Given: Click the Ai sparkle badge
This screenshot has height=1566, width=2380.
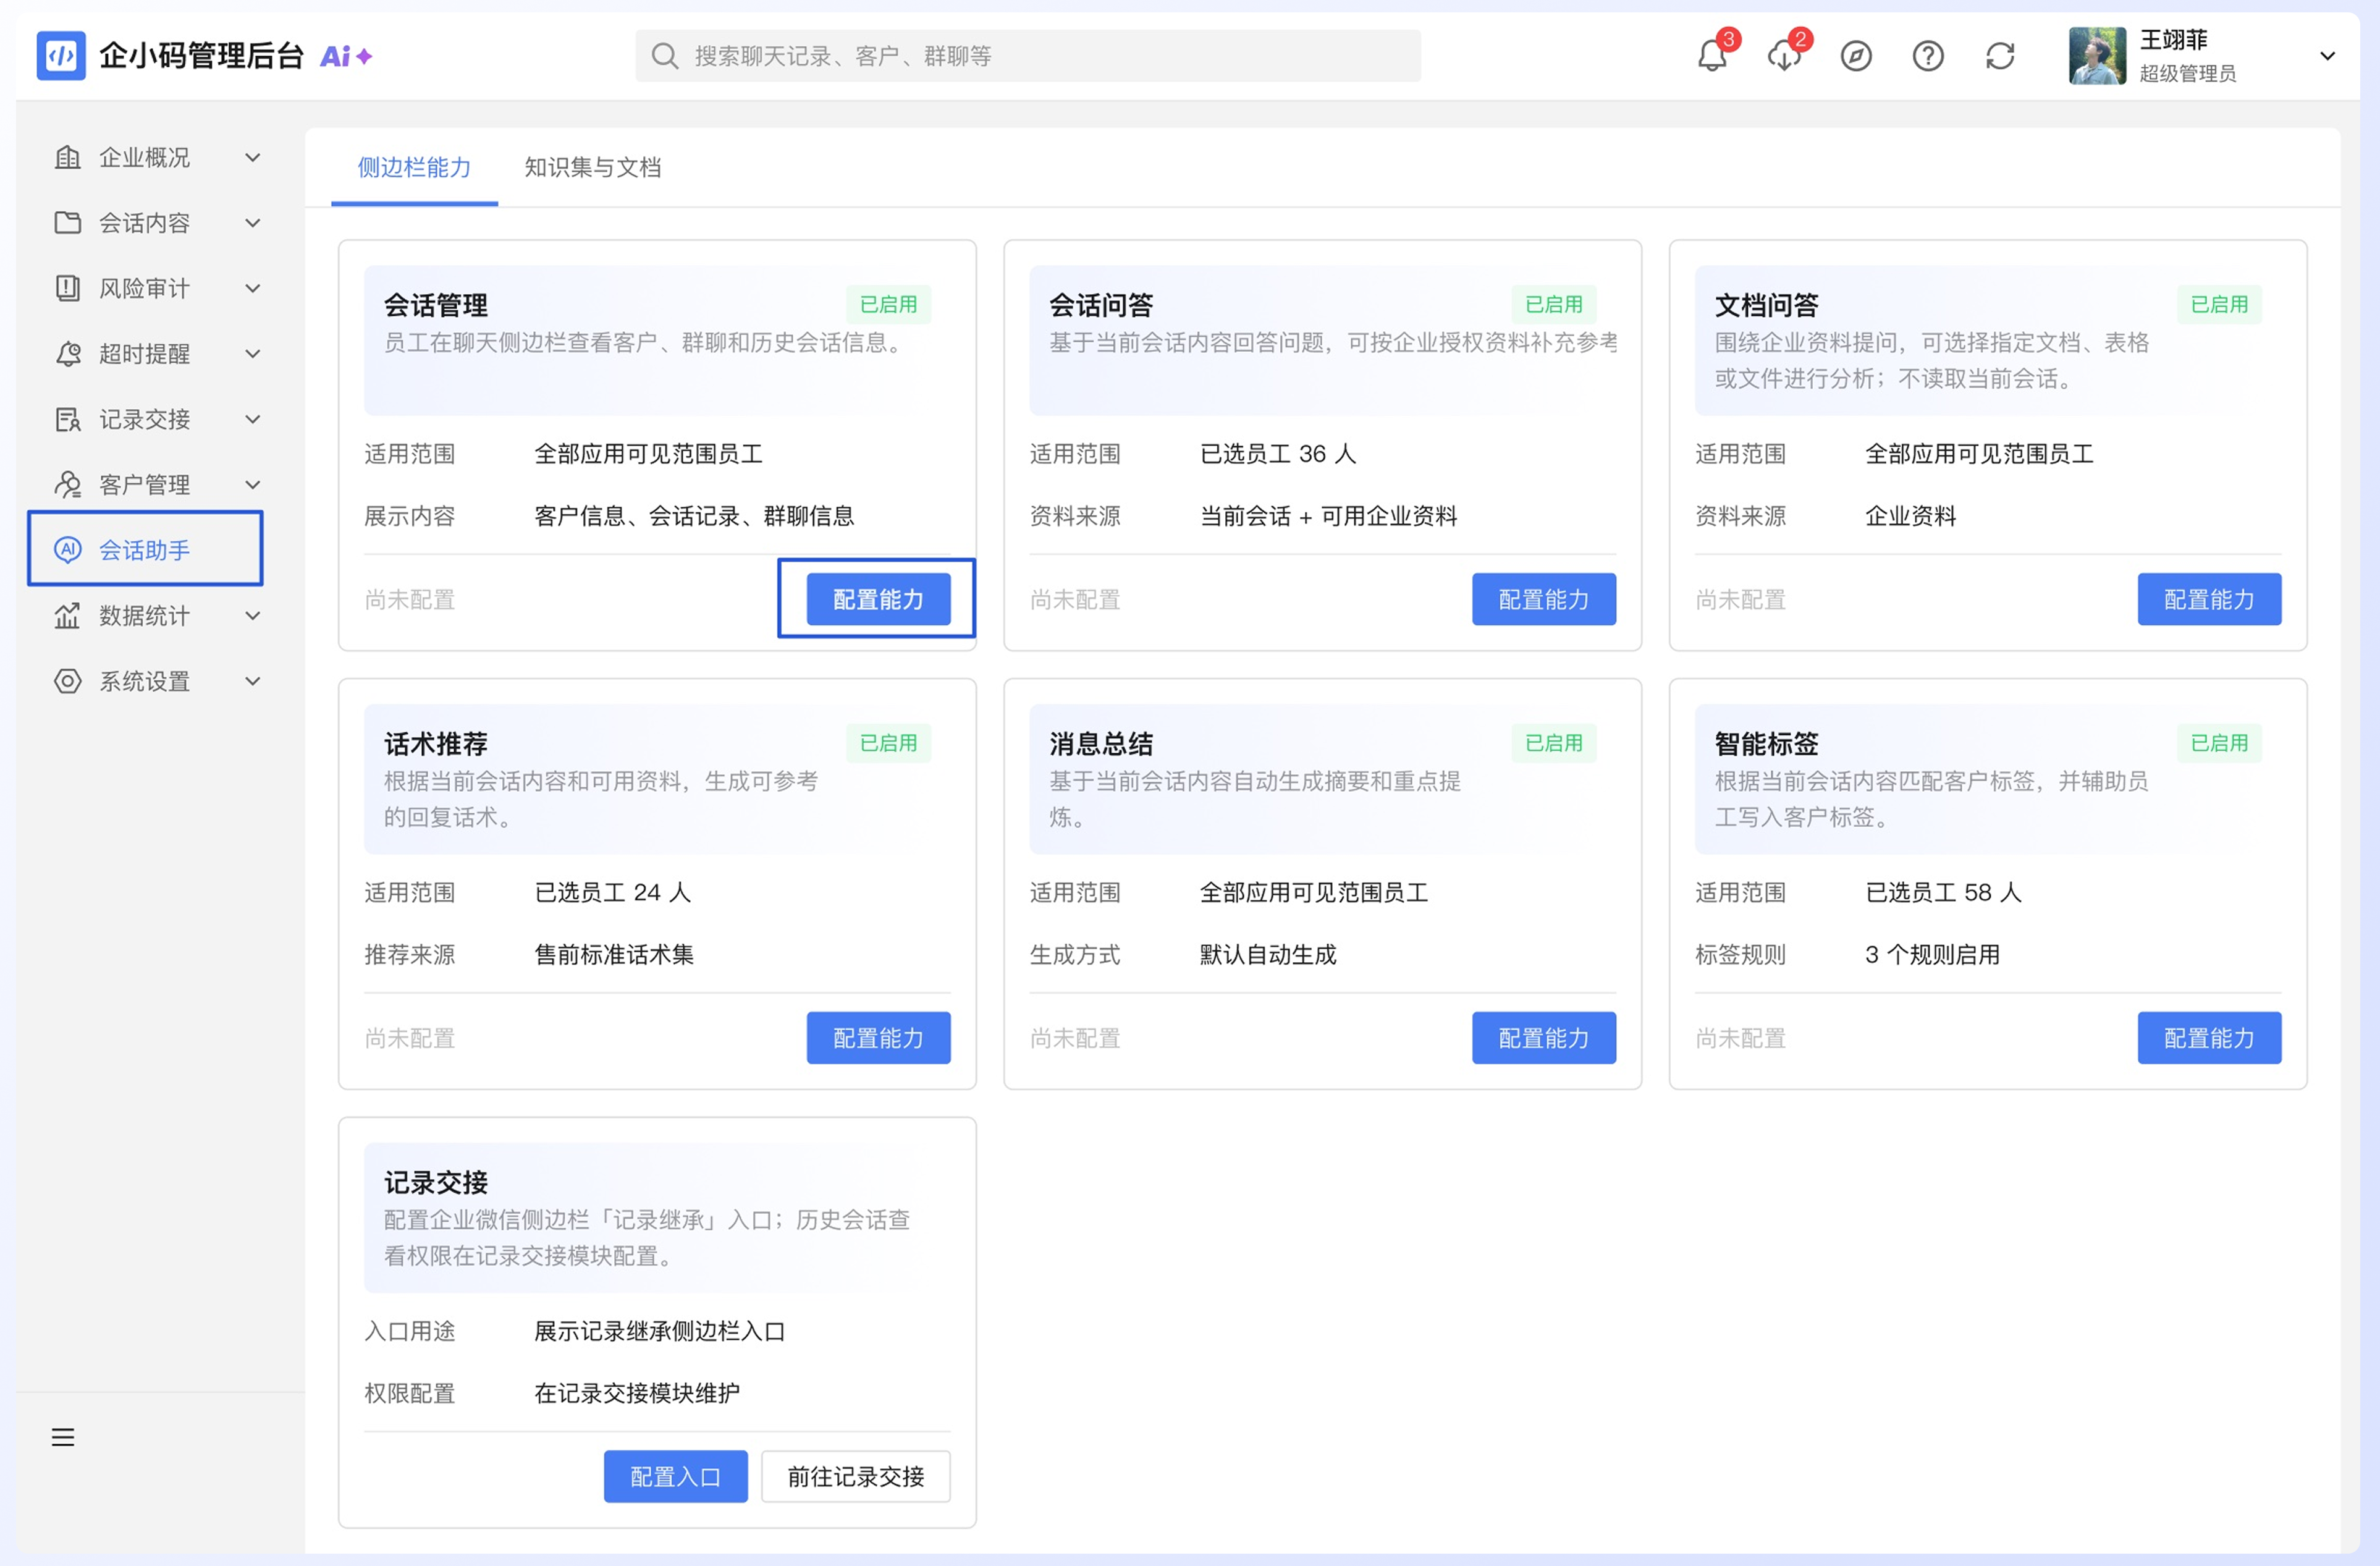Looking at the screenshot, I should pyautogui.click(x=346, y=56).
